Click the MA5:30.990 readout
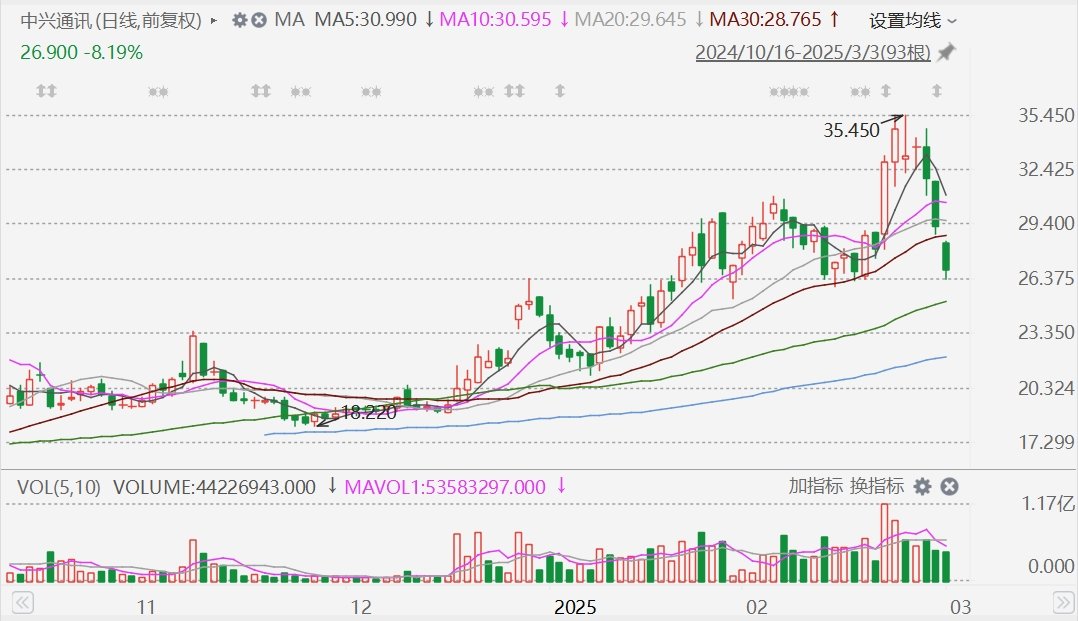 pos(366,20)
